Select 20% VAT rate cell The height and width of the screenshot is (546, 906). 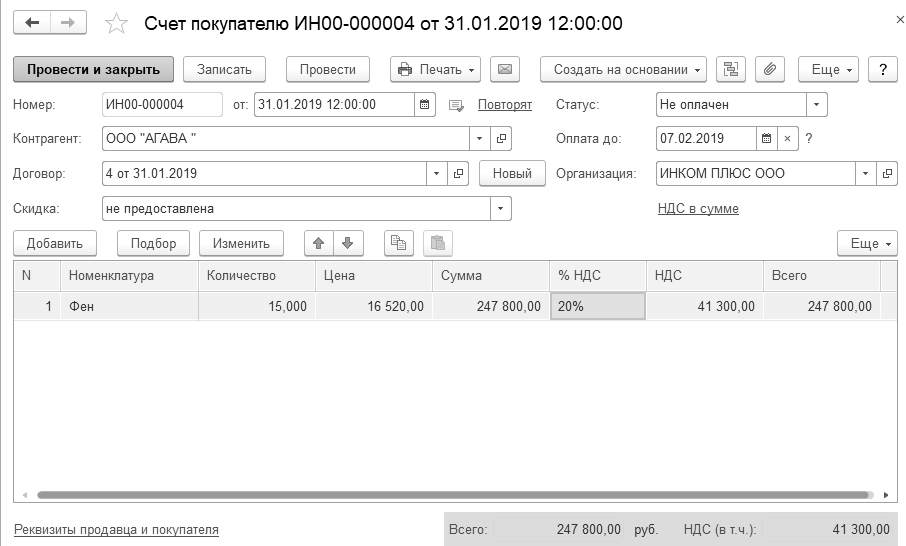coord(598,306)
